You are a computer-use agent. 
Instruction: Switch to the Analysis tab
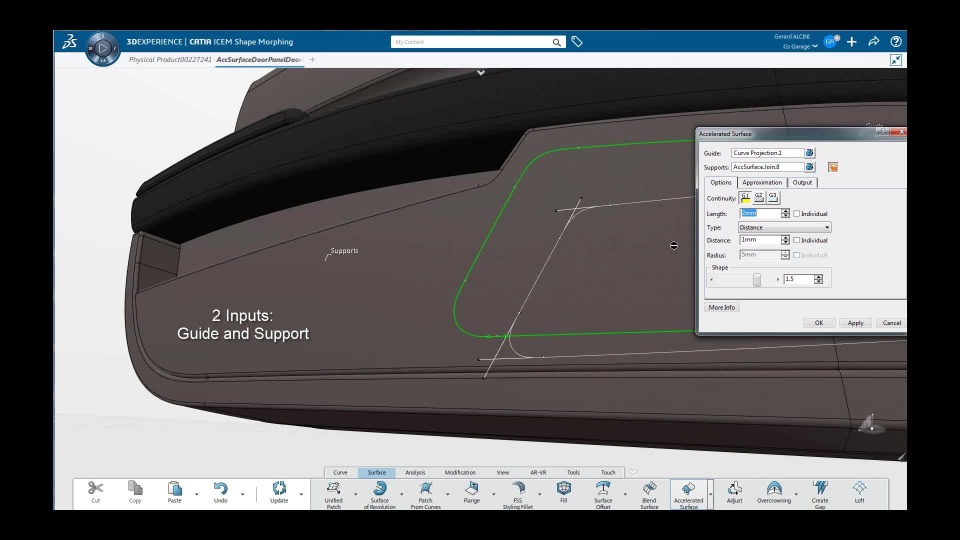coord(415,472)
